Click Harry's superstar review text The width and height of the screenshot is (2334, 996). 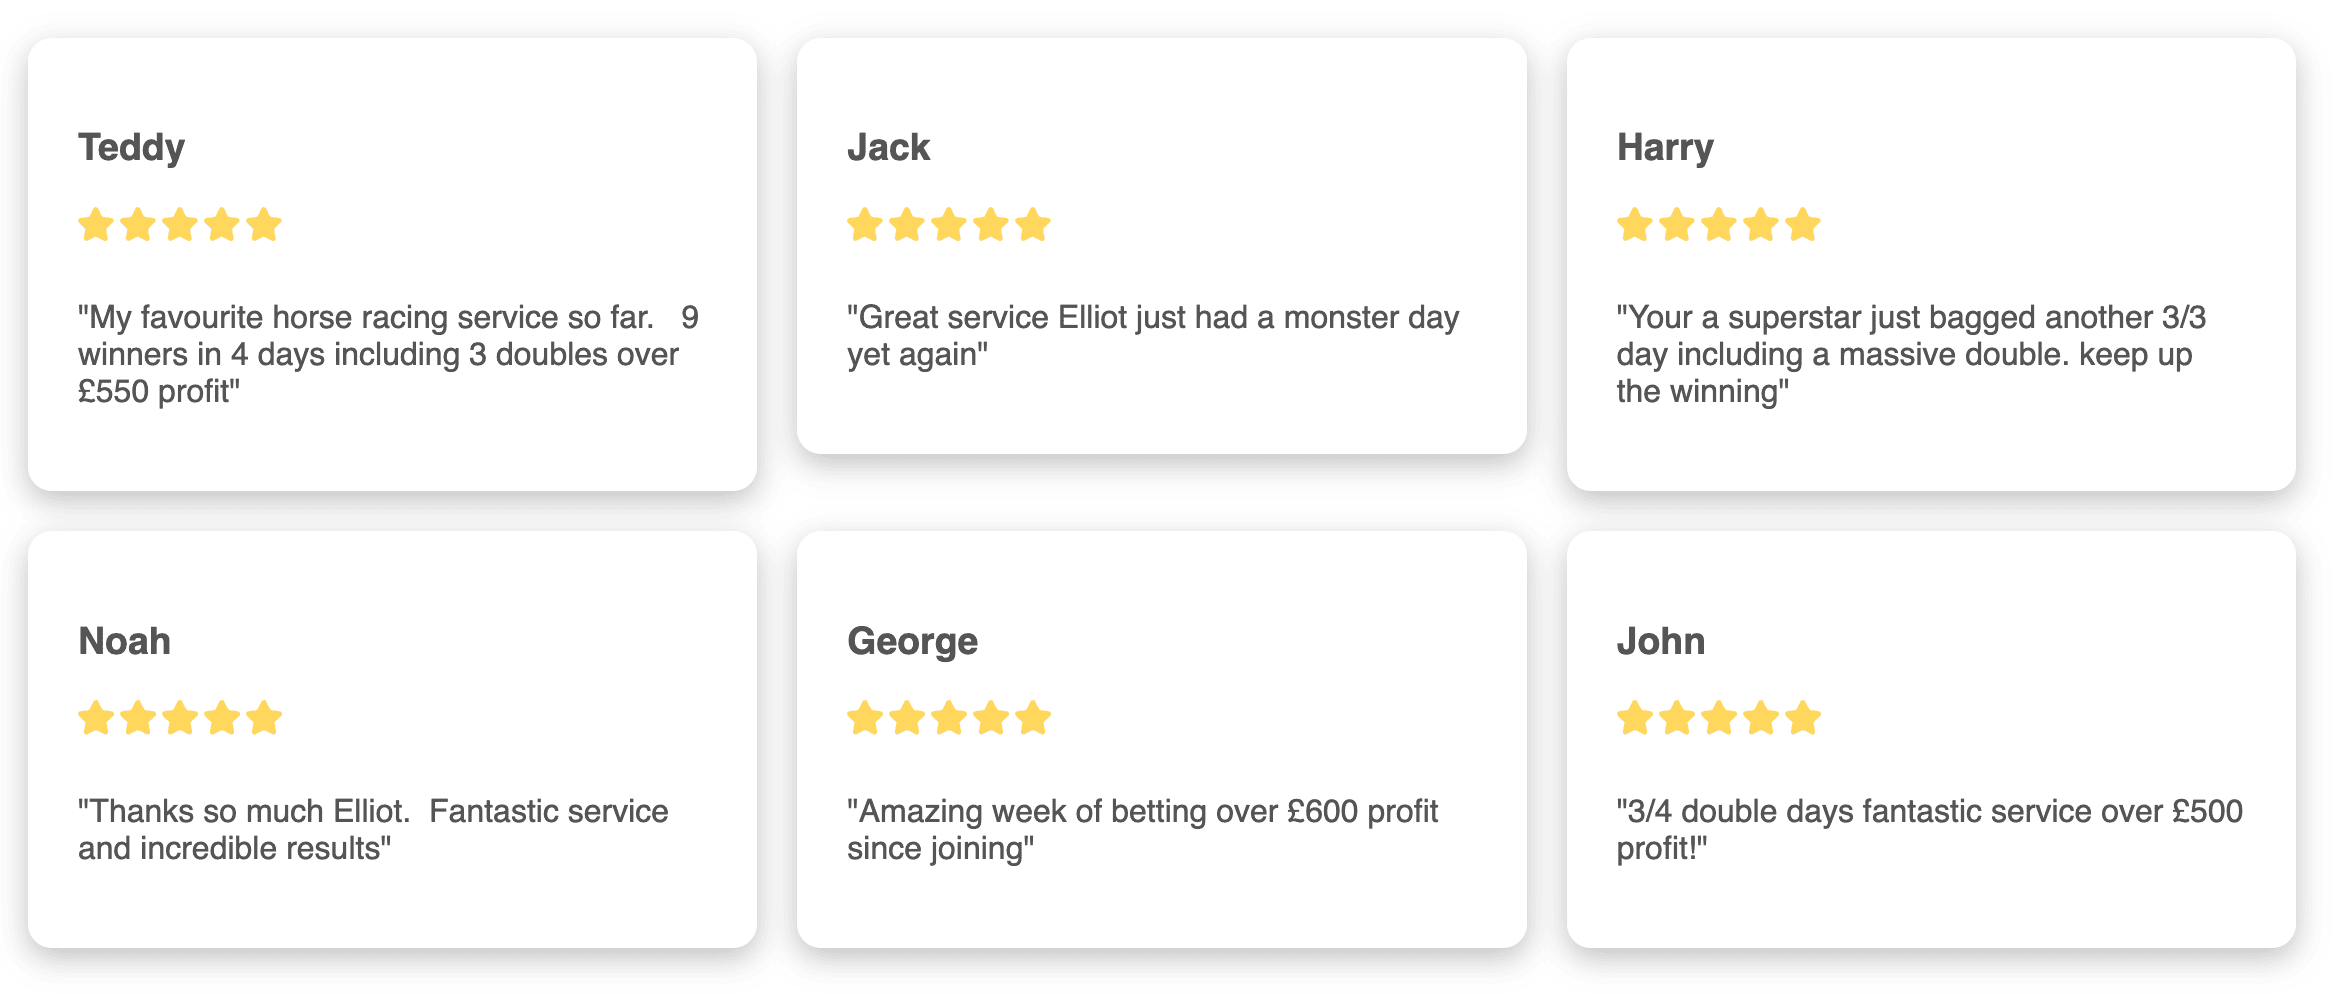[1911, 354]
